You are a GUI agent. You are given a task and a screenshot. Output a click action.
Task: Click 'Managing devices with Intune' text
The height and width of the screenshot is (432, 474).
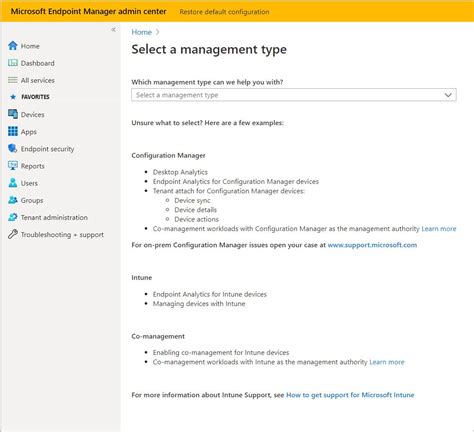click(199, 304)
